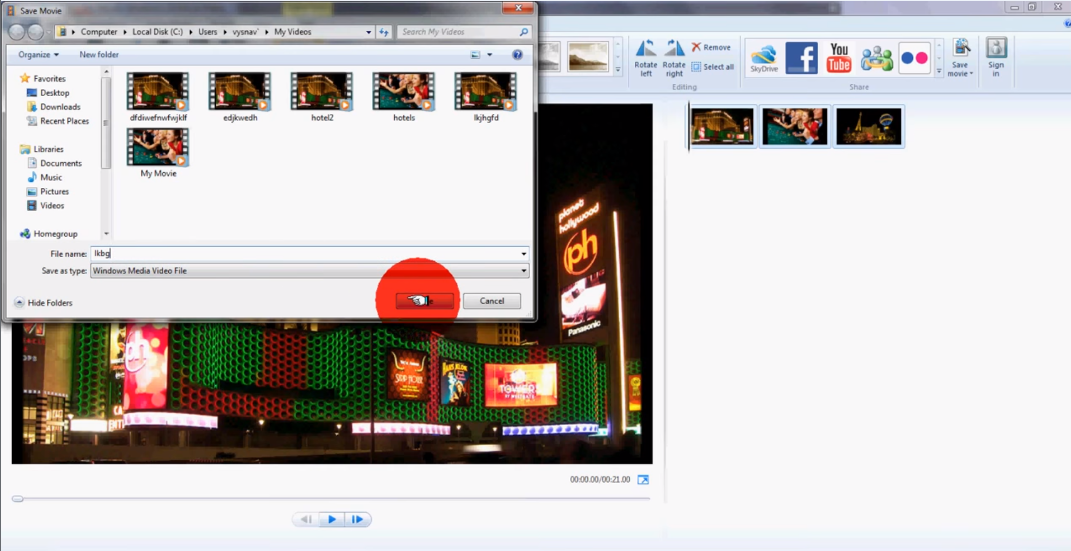Share the movie to SkyDrive
The image size is (1071, 551).
[x=764, y=58]
